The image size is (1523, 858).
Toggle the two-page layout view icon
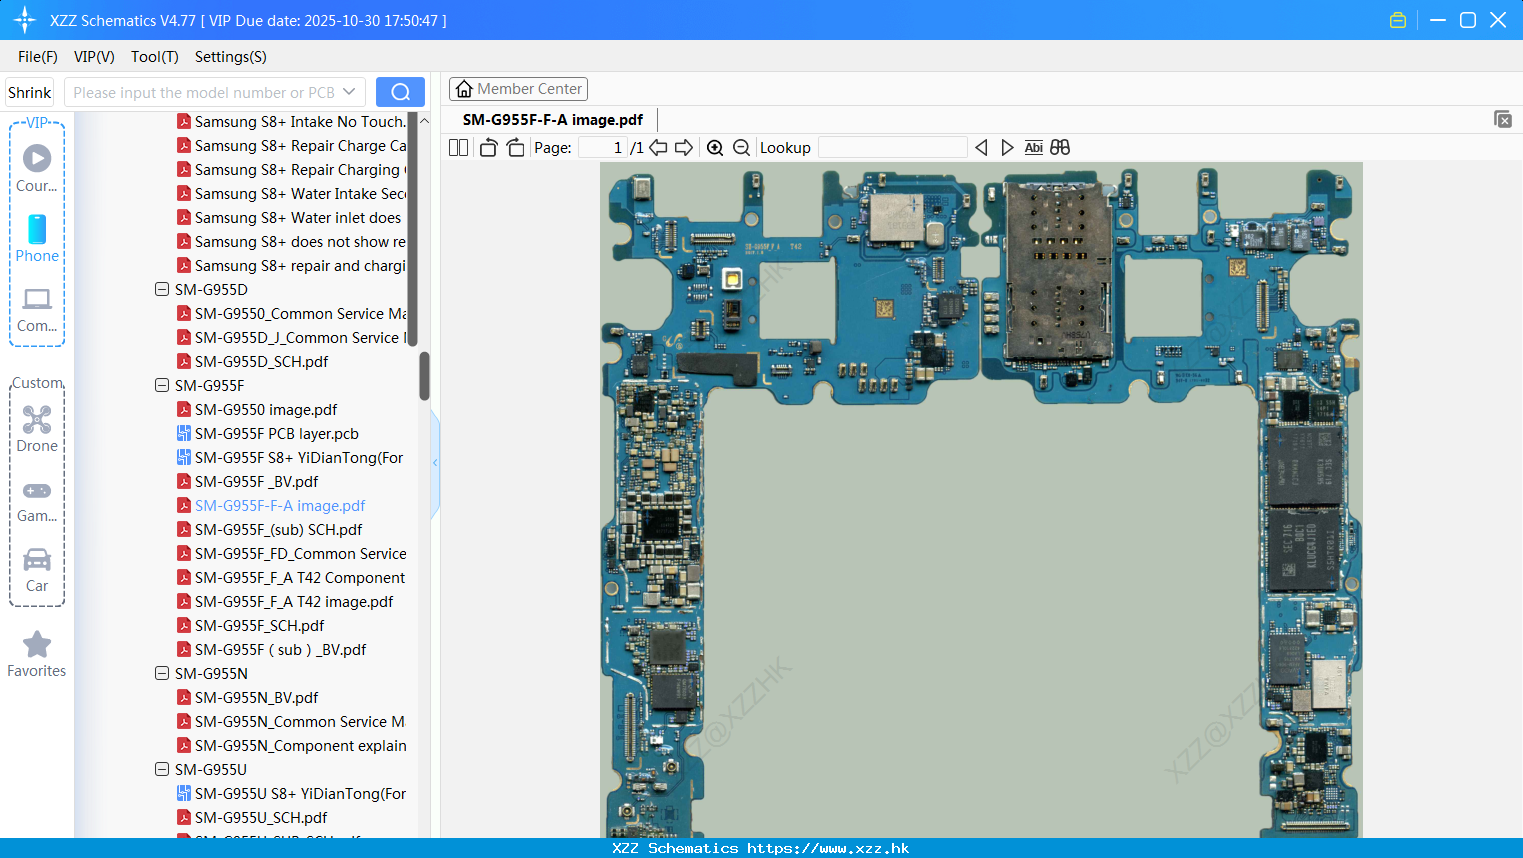pos(458,147)
